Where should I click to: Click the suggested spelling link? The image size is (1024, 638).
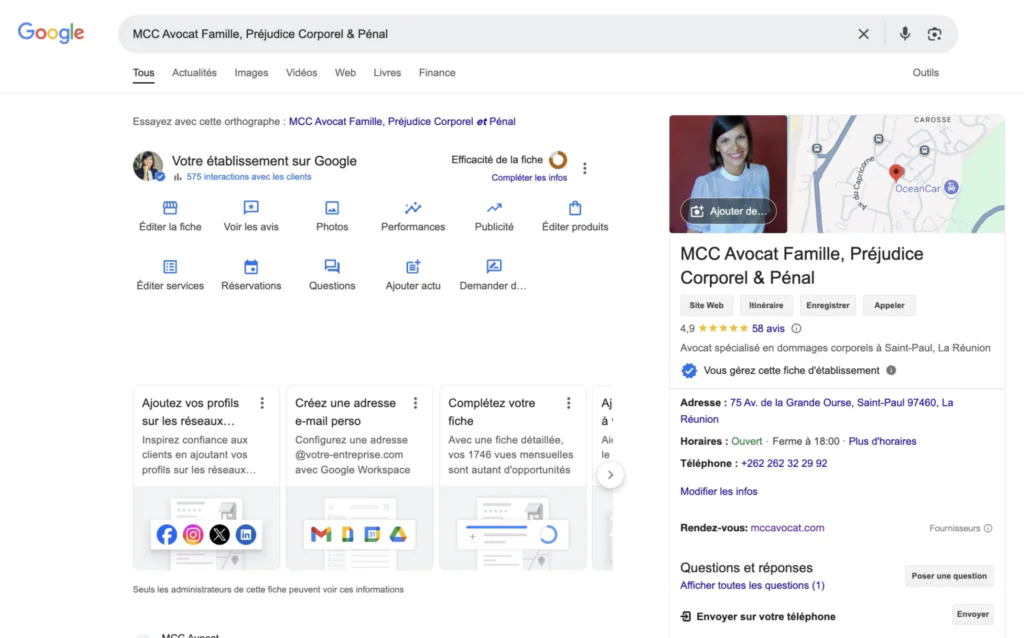click(x=402, y=121)
